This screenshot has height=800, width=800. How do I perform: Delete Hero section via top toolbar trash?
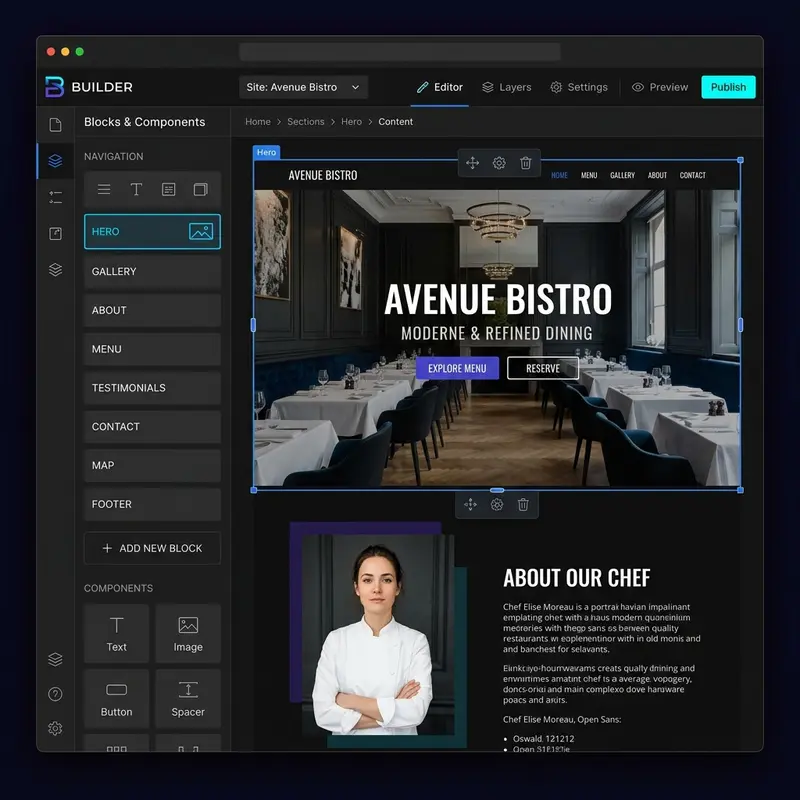(x=526, y=163)
